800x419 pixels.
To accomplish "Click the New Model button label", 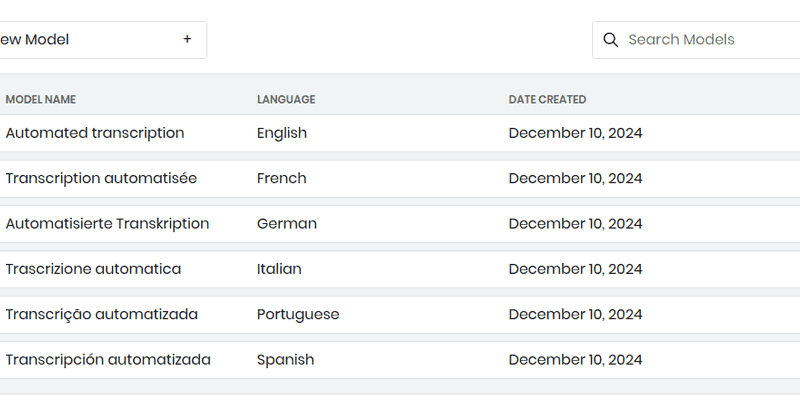I will pyautogui.click(x=34, y=39).
